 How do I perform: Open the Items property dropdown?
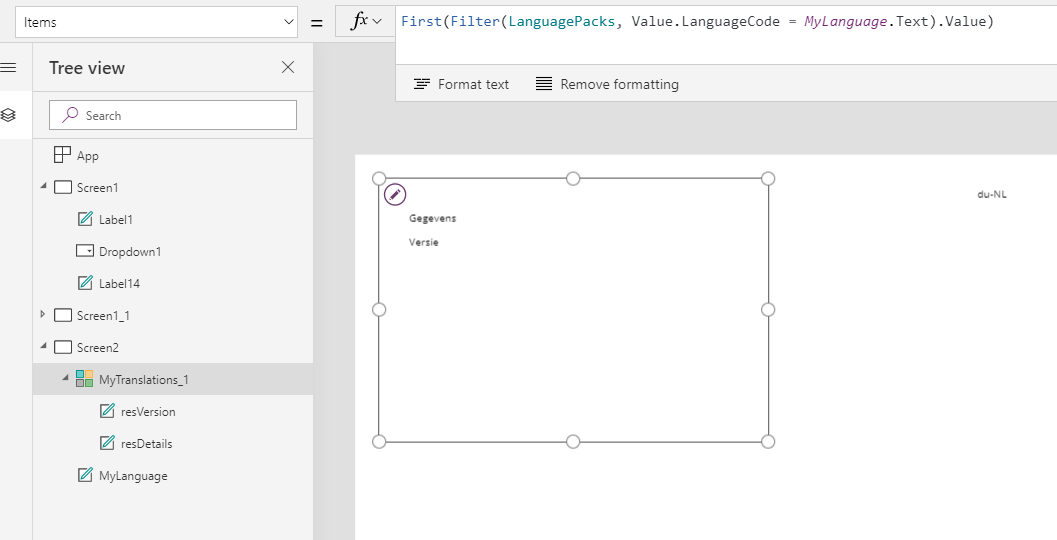pyautogui.click(x=155, y=22)
